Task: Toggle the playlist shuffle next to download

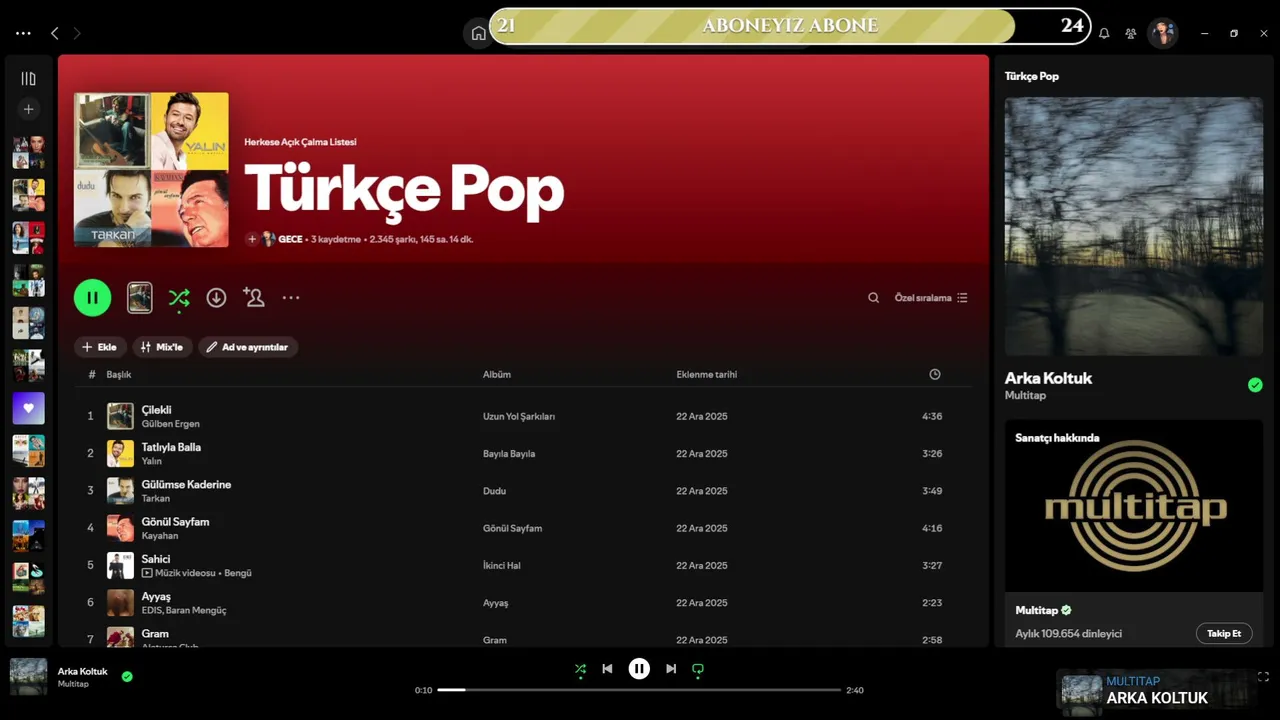Action: tap(179, 297)
